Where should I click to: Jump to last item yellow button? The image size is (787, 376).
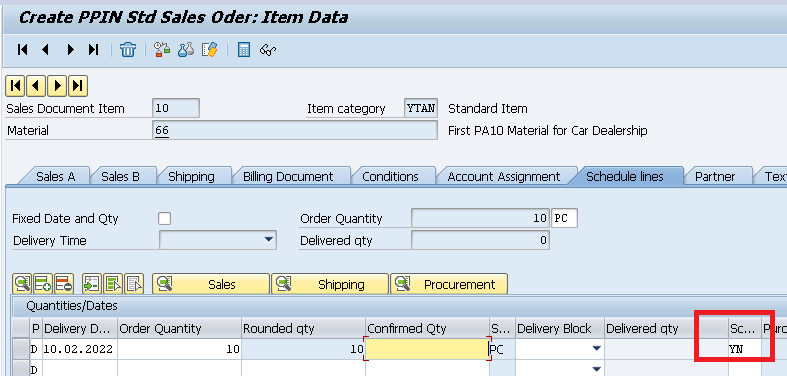78,86
